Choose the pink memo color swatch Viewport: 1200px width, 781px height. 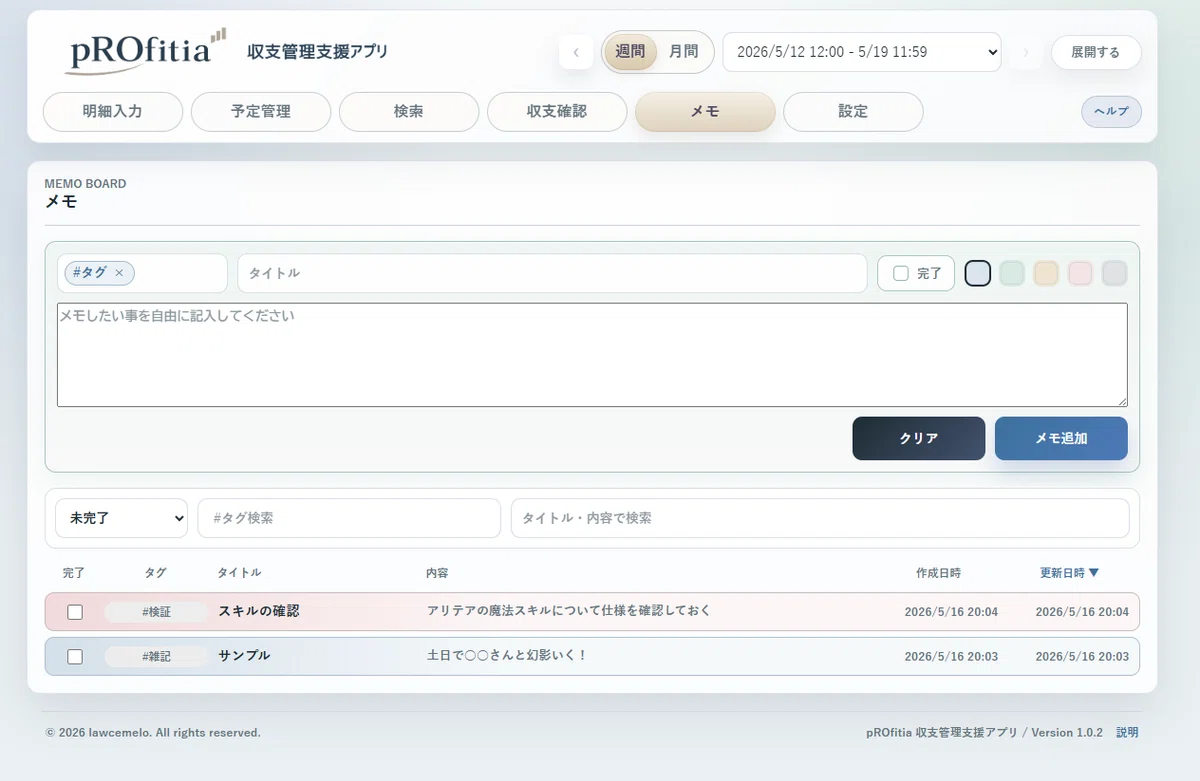pos(1080,273)
